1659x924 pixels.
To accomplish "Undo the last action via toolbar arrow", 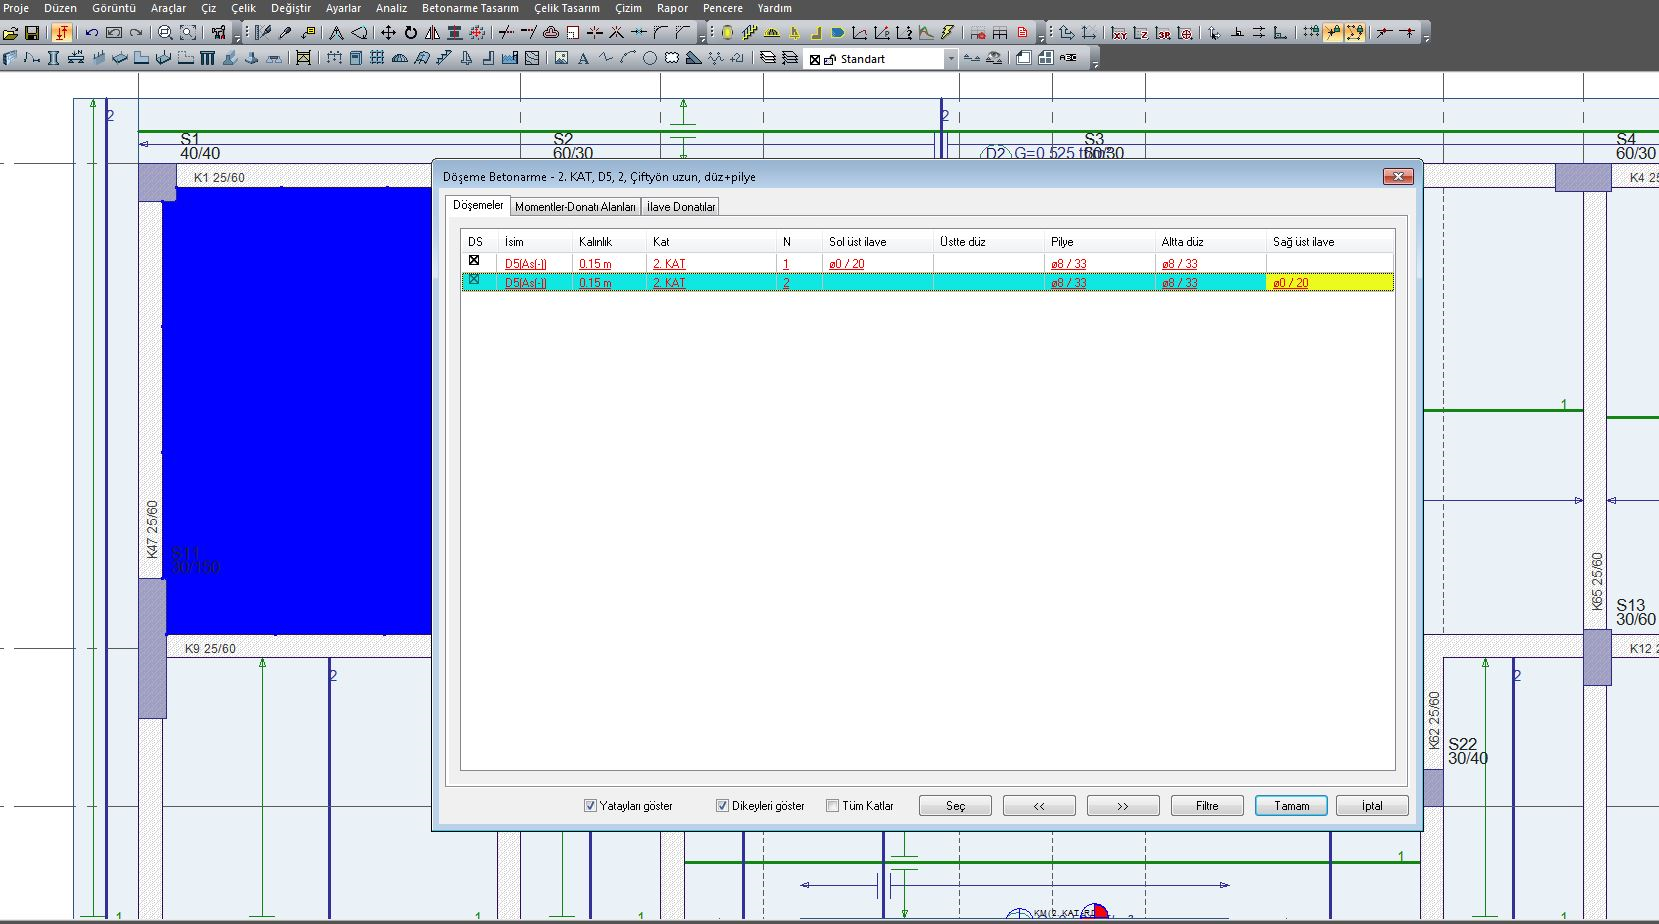I will [x=91, y=33].
